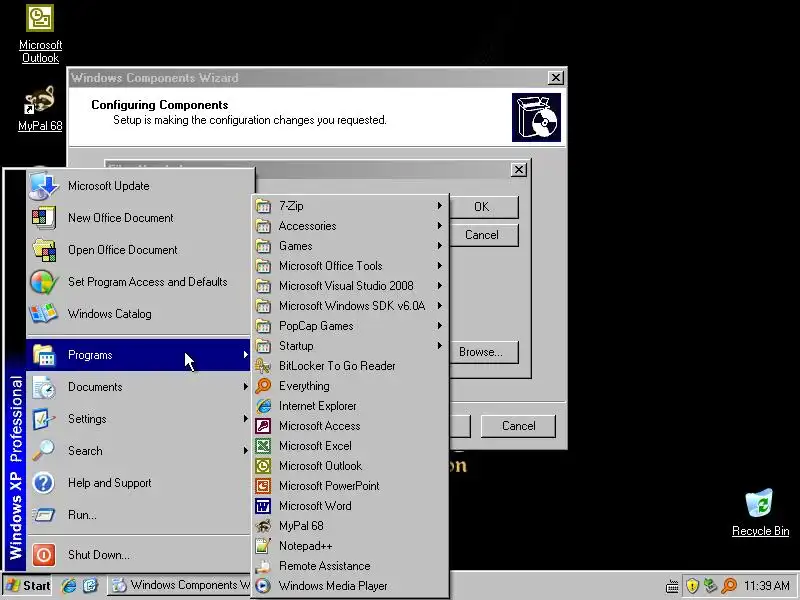Click the Open Office Document icon

[44, 250]
